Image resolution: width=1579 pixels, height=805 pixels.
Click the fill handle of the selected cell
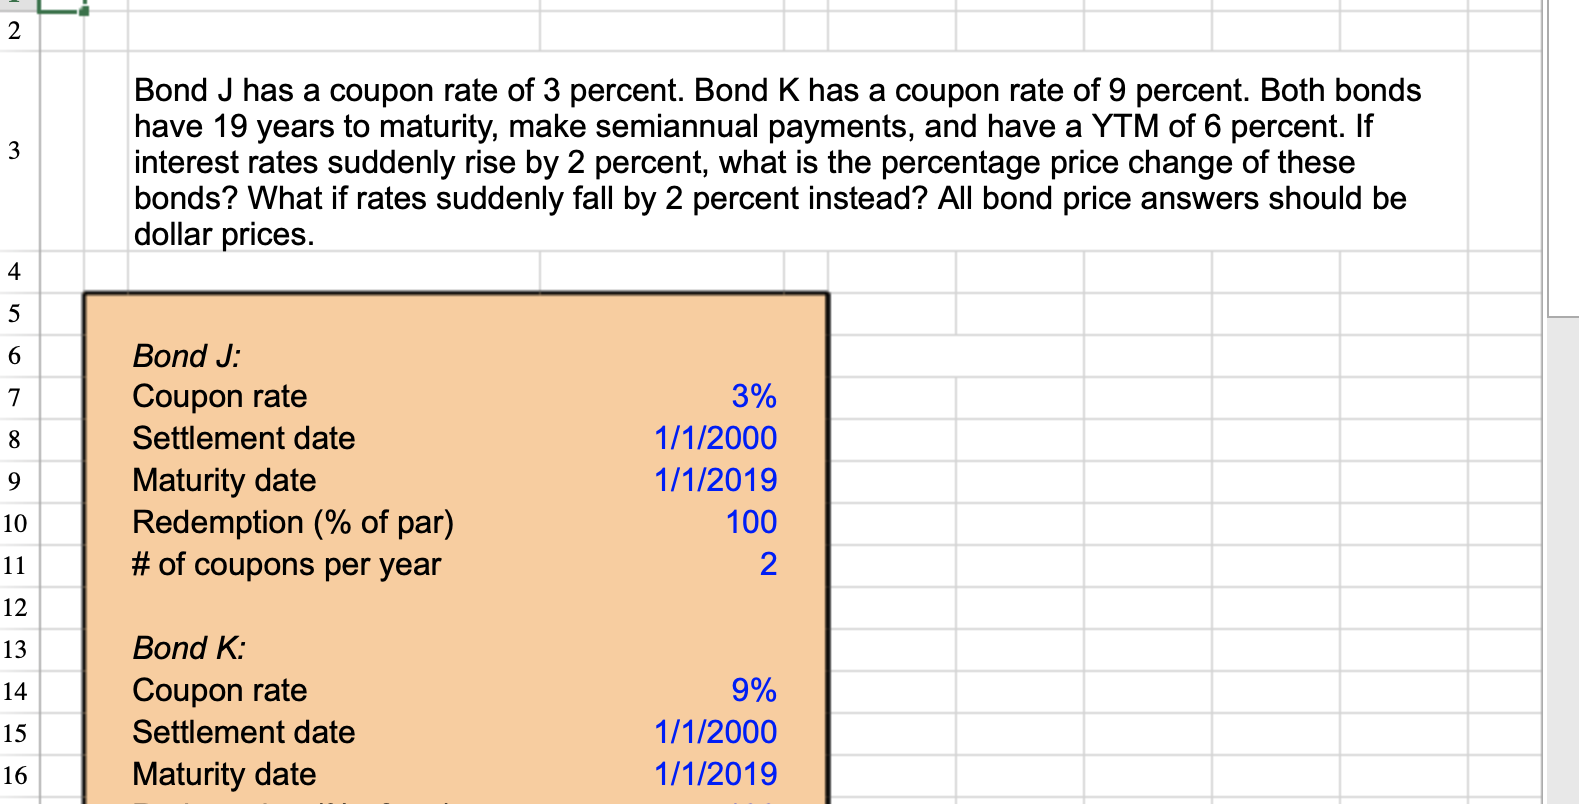[x=85, y=13]
